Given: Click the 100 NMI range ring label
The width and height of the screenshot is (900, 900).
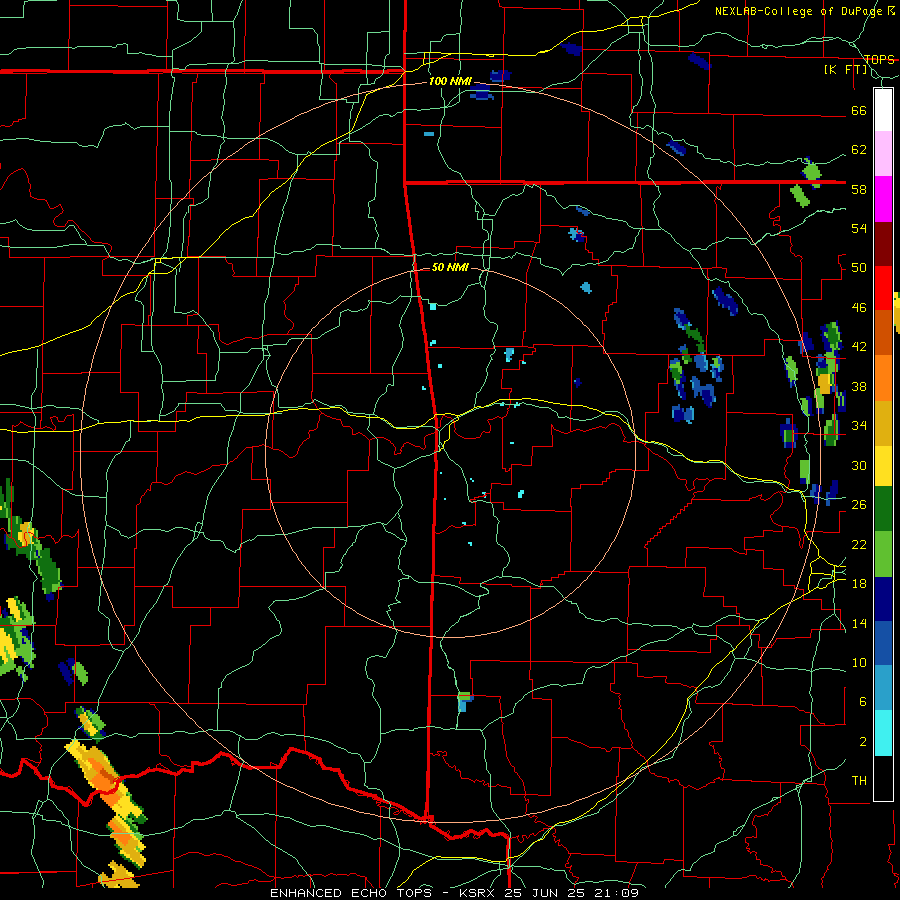Looking at the screenshot, I should [450, 82].
